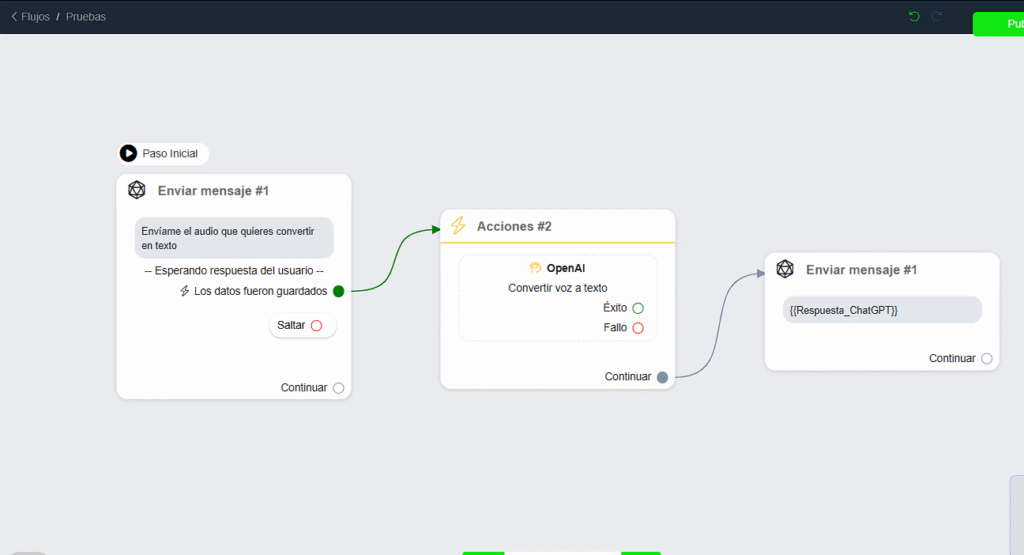Click the redo arrow icon in top bar

tap(937, 16)
